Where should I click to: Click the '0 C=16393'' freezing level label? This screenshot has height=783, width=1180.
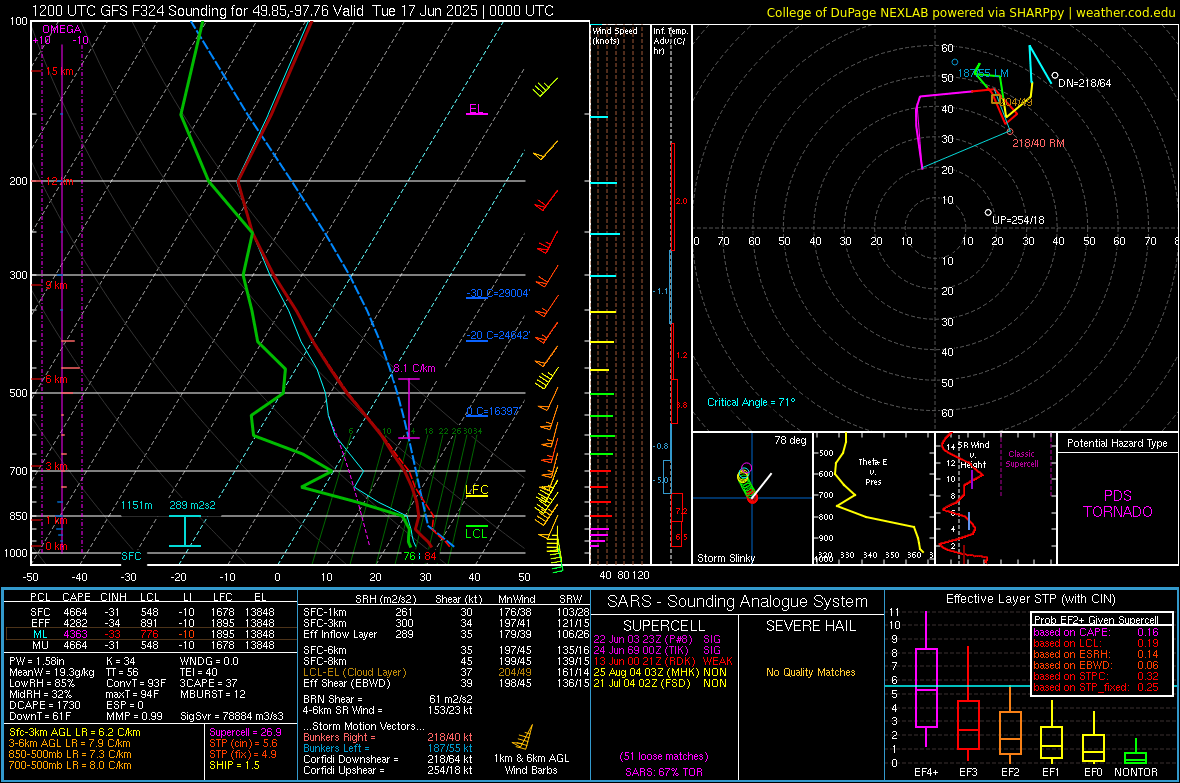click(x=493, y=411)
